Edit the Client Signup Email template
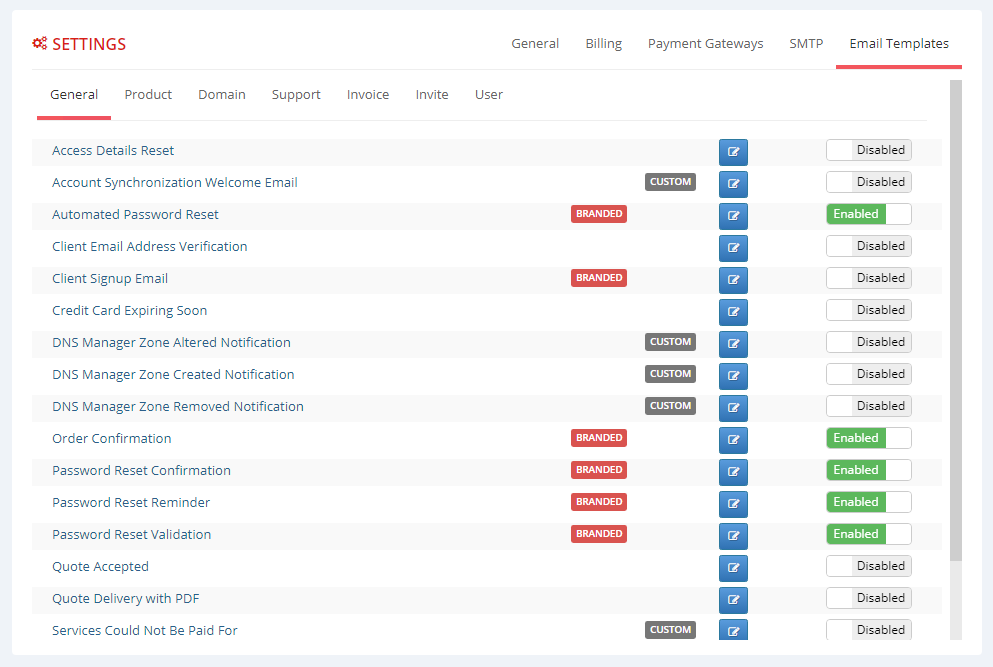Image resolution: width=993 pixels, height=667 pixels. point(733,280)
